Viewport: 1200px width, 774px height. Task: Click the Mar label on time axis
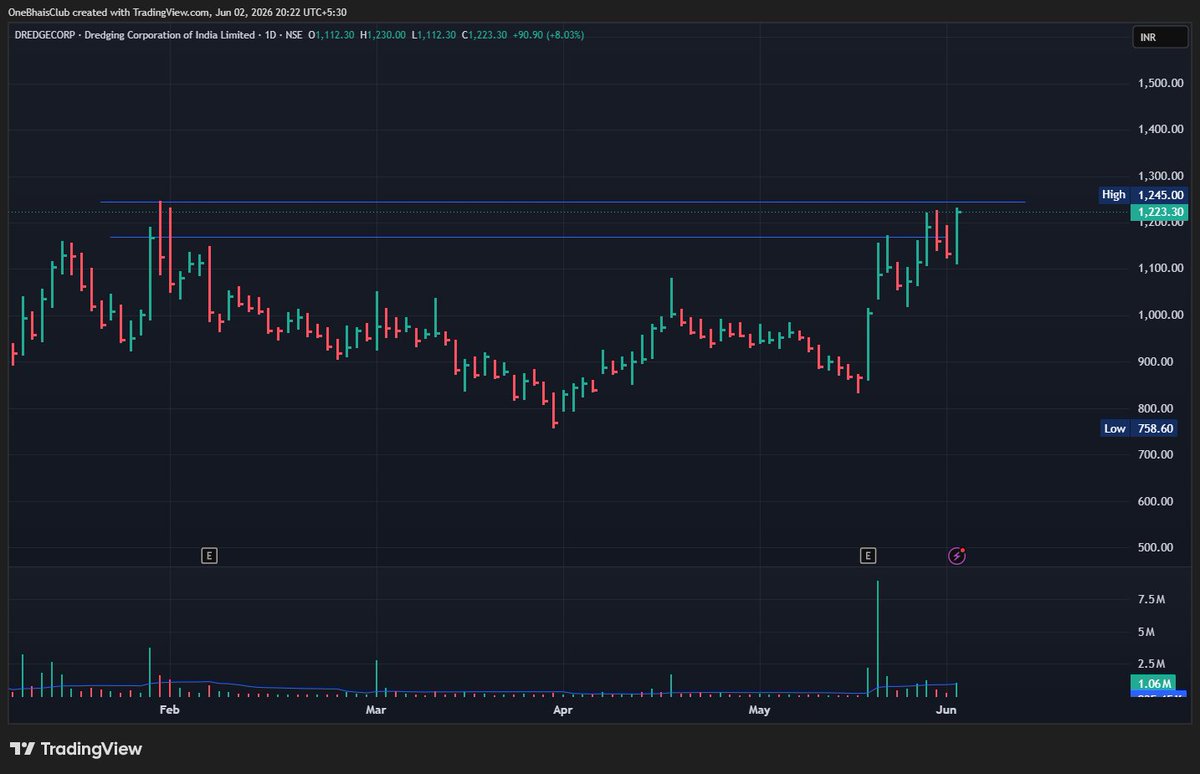376,710
